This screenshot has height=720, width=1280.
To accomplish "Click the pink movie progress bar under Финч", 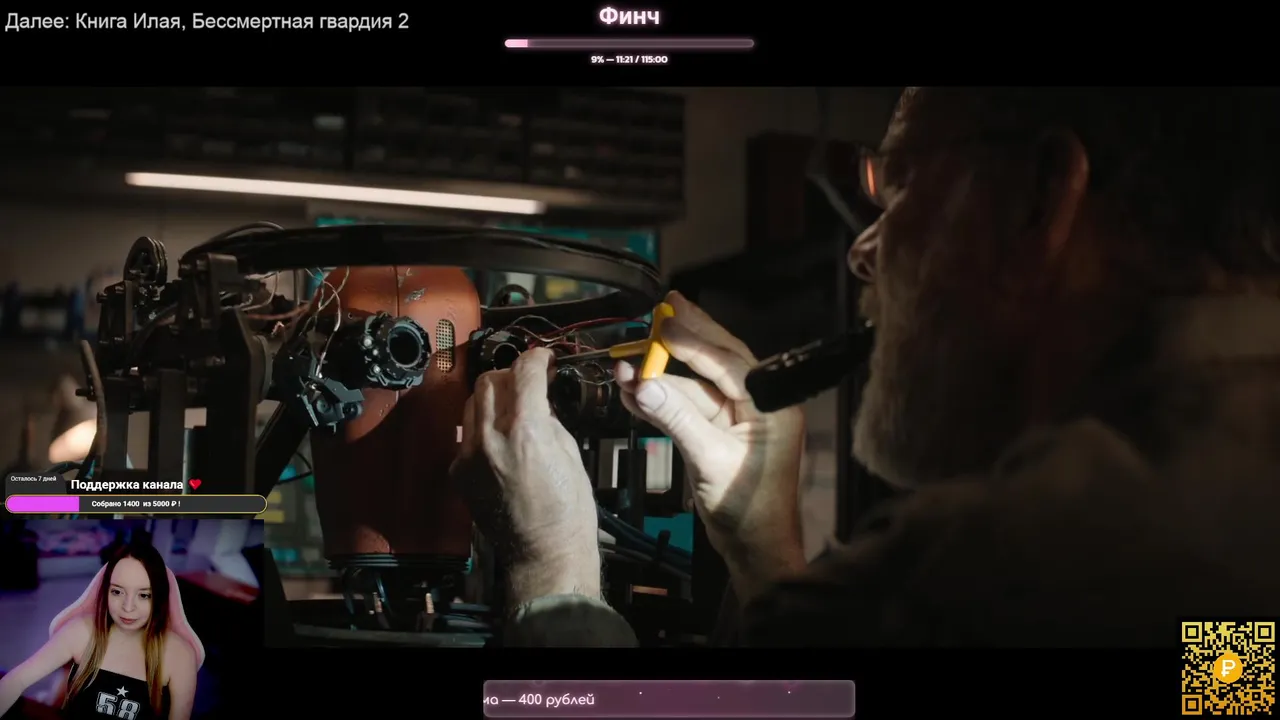I will point(629,43).
